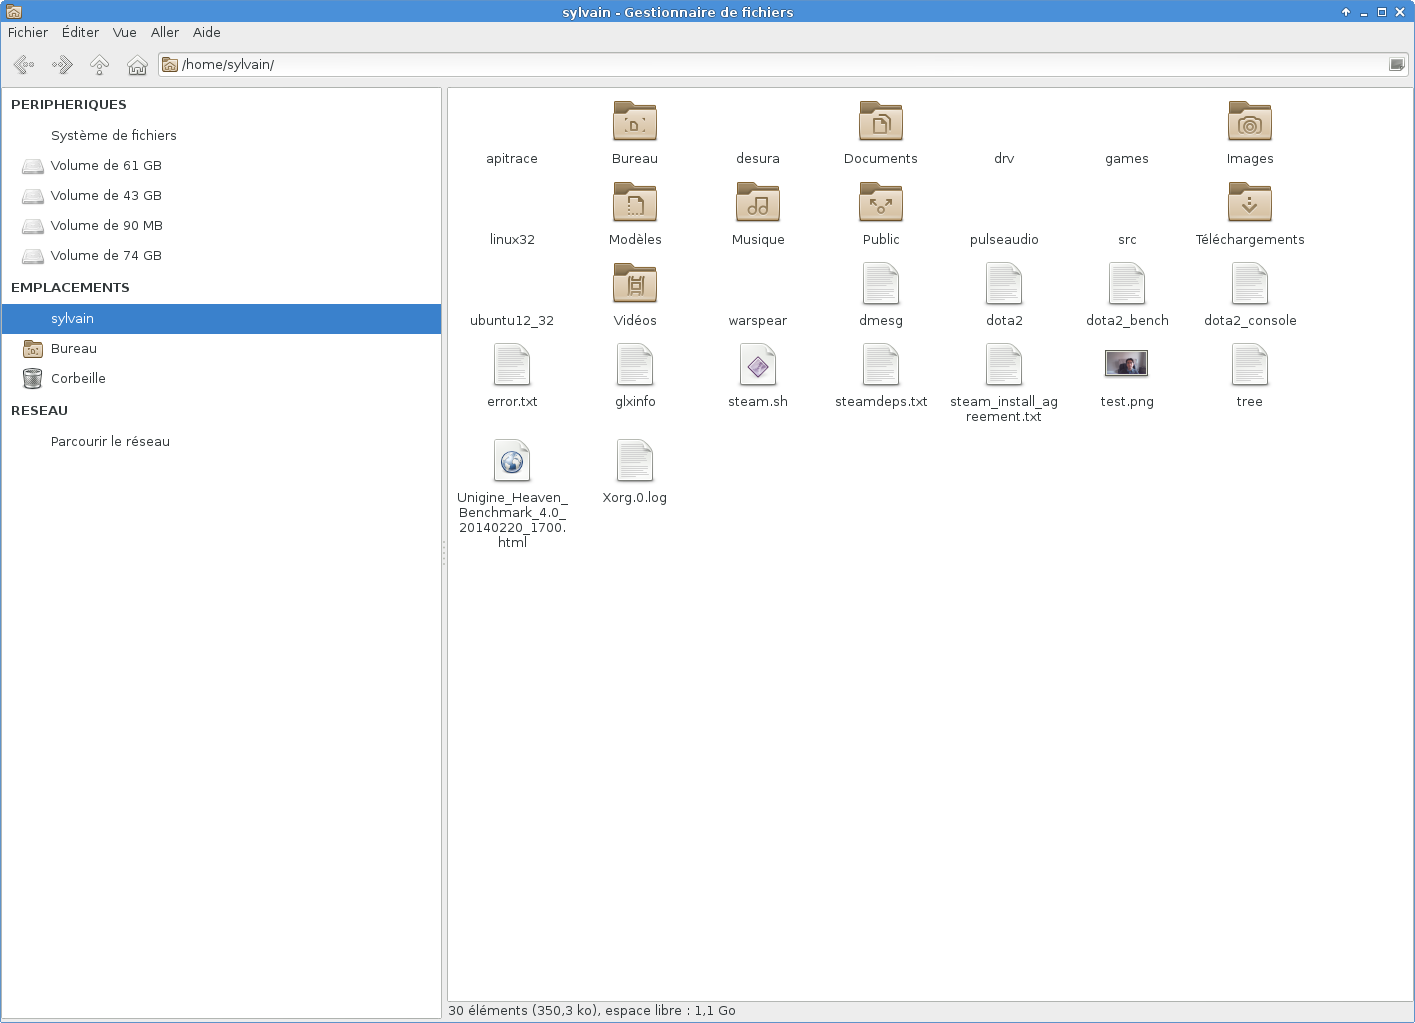Click the Corbeille trash in sidebar
Image resolution: width=1415 pixels, height=1023 pixels.
[x=77, y=378]
